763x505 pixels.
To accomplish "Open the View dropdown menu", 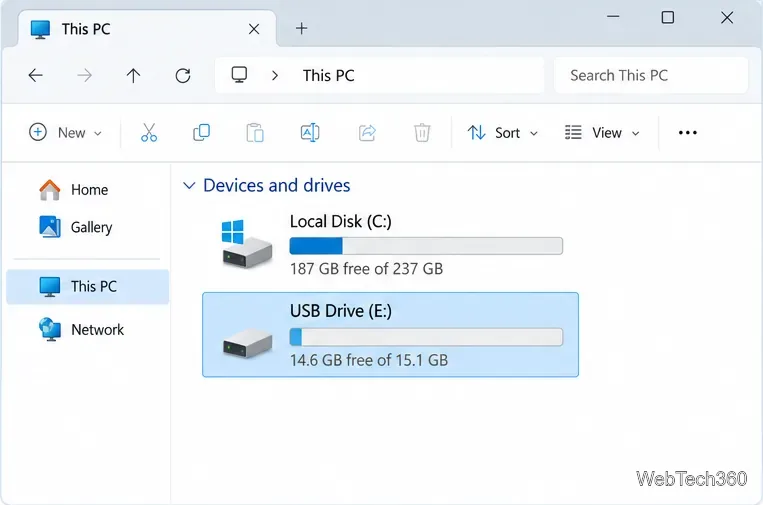I will [602, 132].
